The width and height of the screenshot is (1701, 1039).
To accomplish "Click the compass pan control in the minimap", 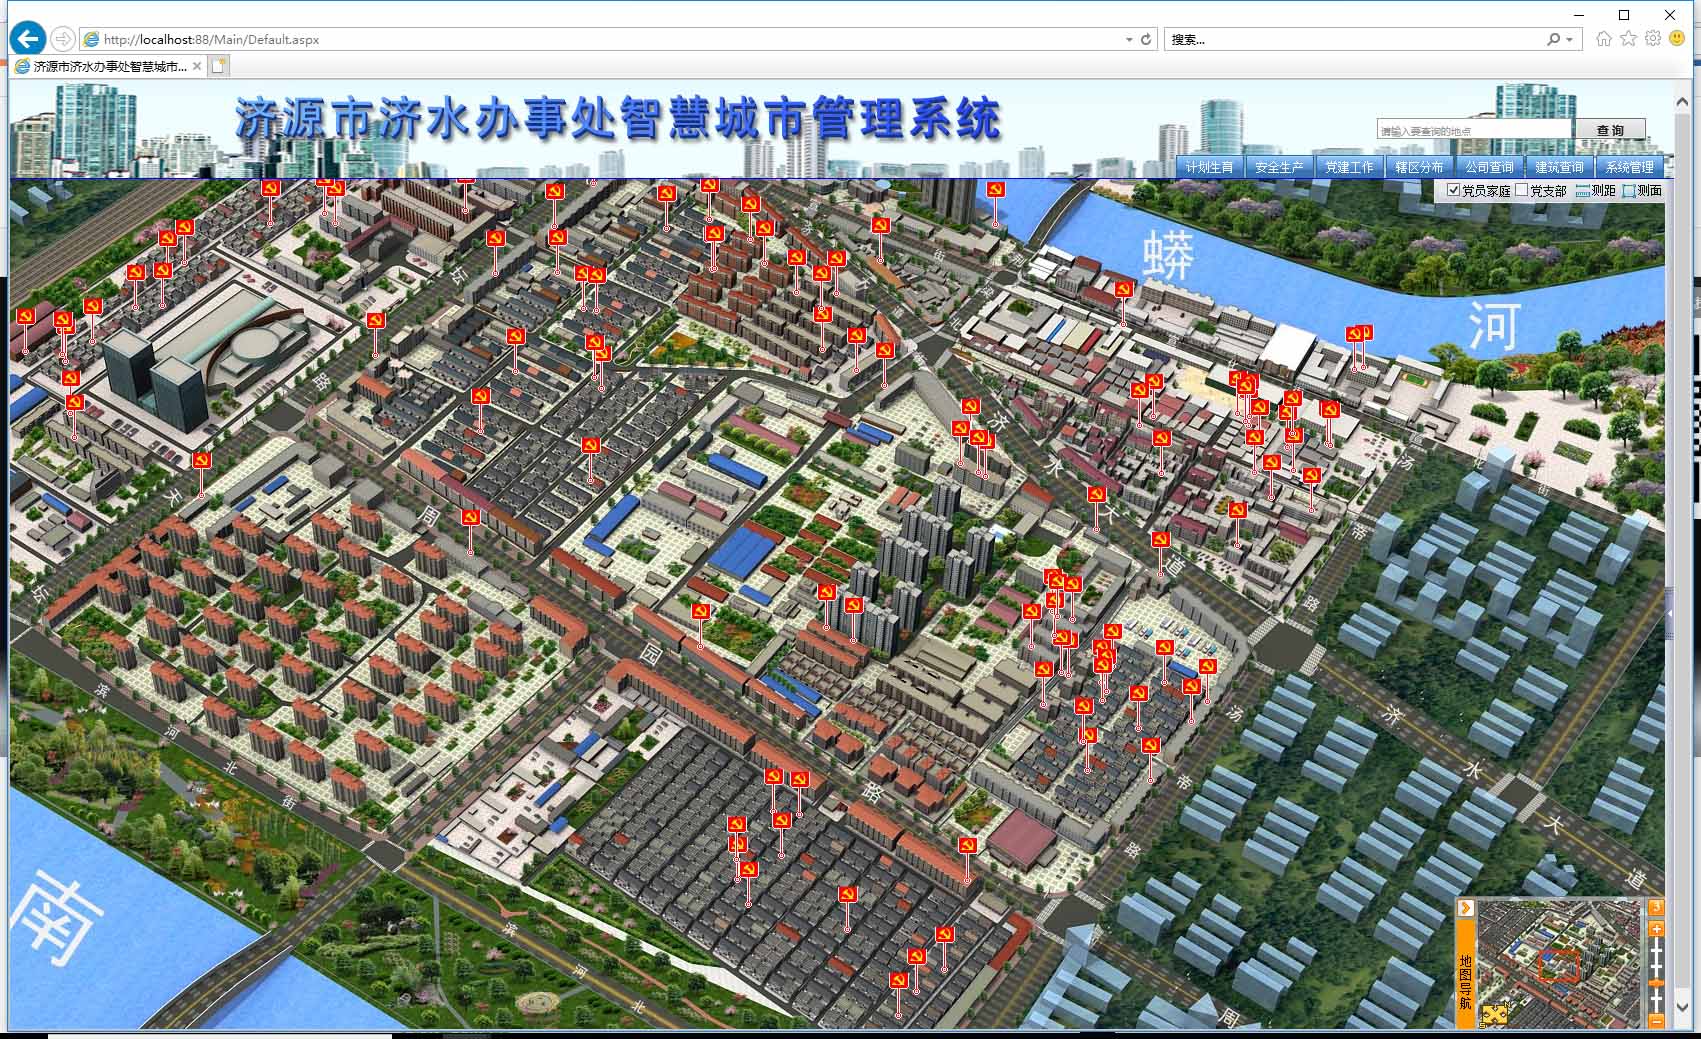I will point(1494,1013).
